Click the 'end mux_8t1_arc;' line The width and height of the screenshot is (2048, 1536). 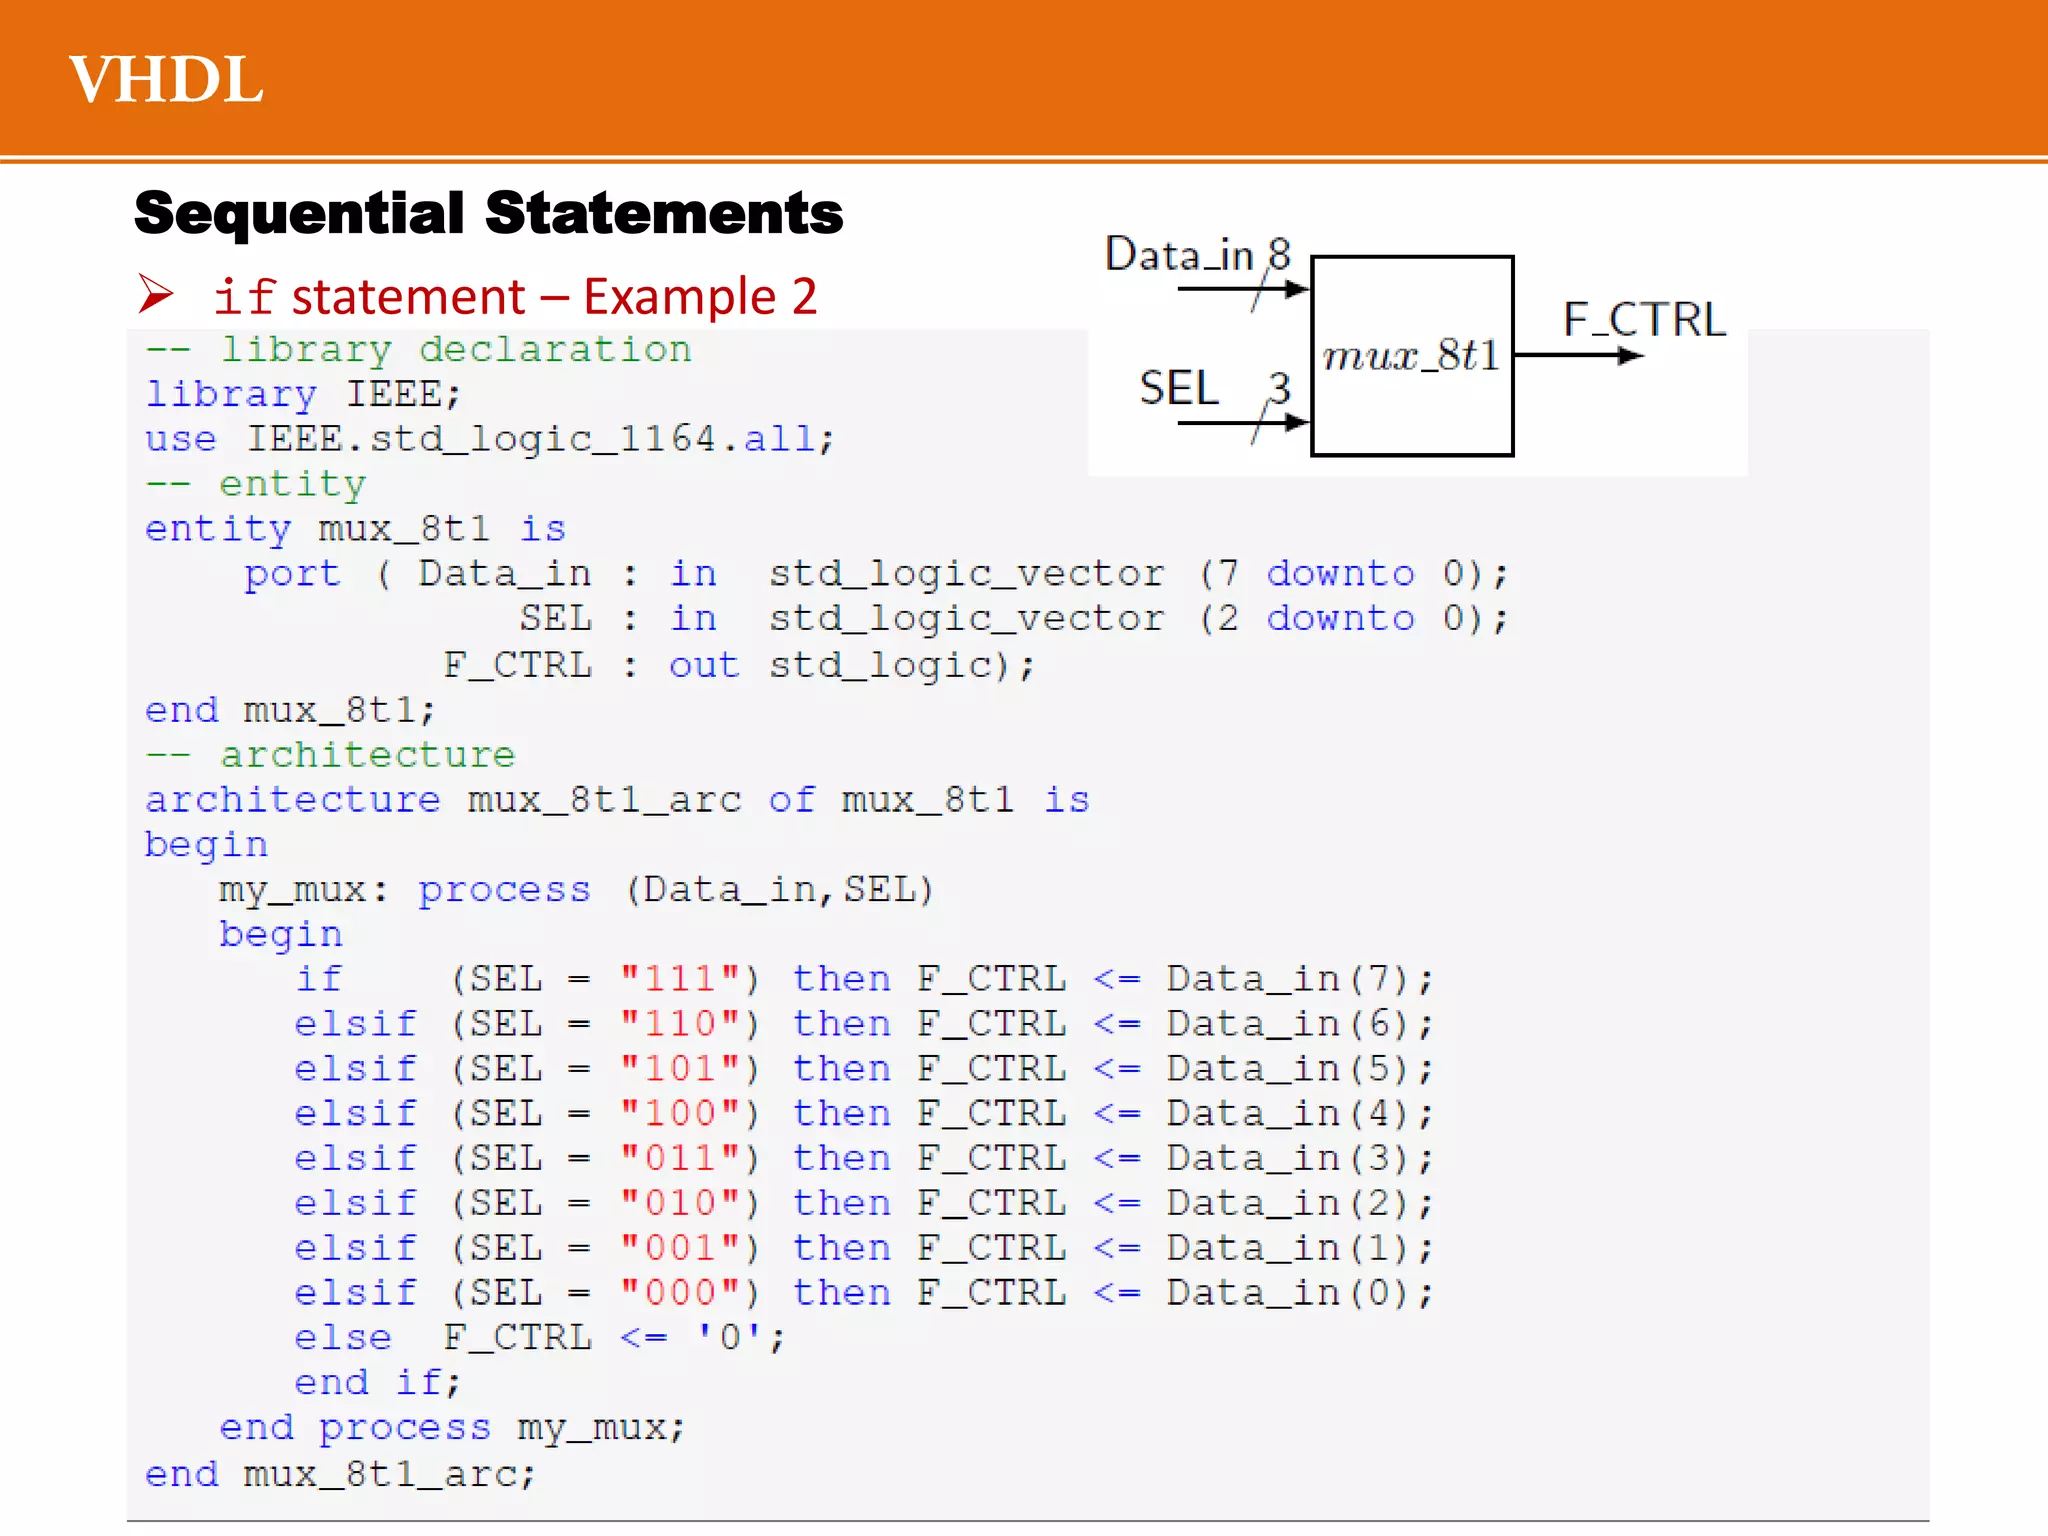pos(340,1473)
